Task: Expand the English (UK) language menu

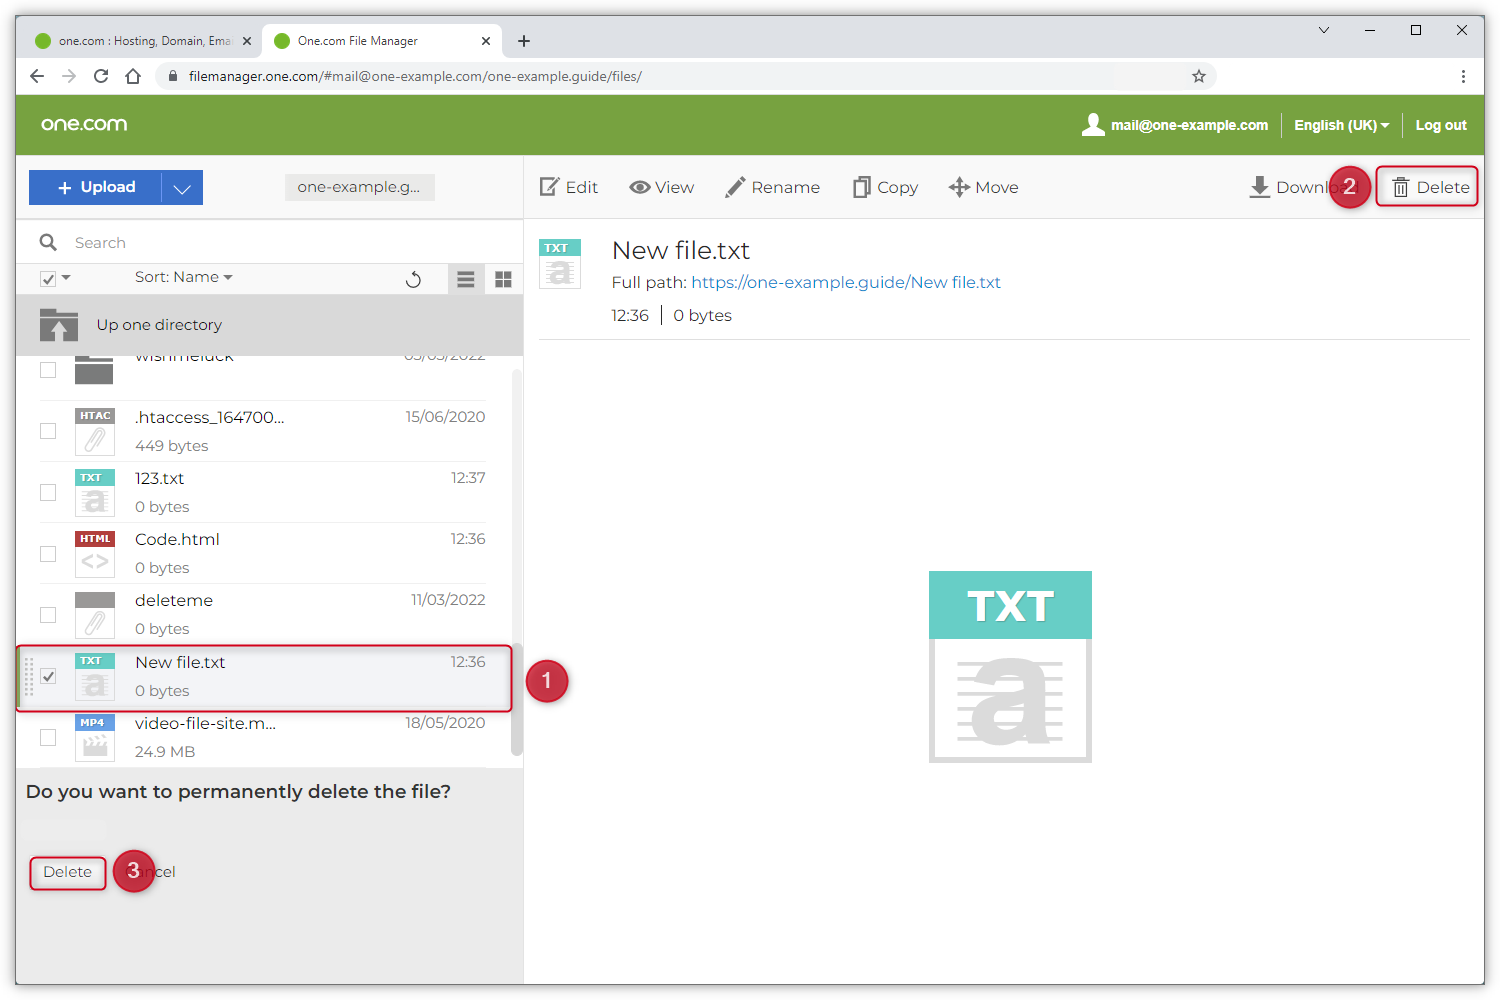Action: click(x=1341, y=125)
